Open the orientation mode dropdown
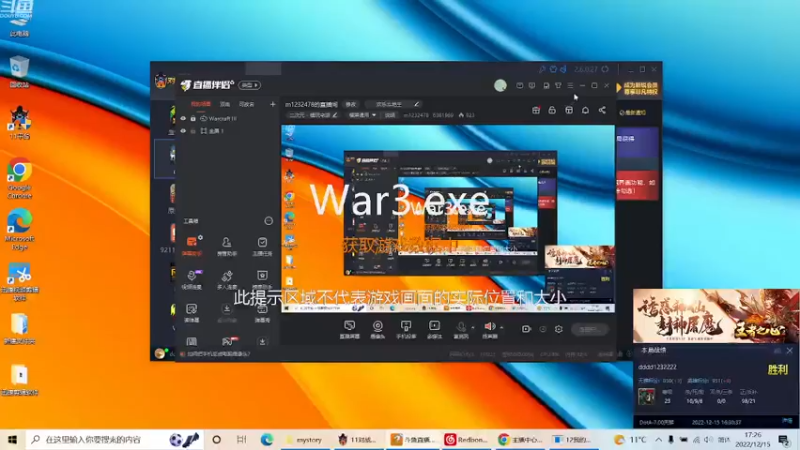The image size is (800, 450). coord(362,115)
